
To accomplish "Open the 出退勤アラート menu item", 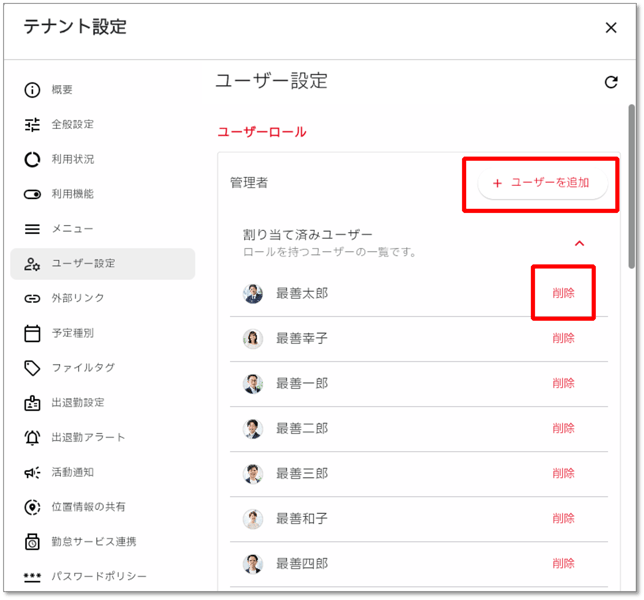I will [103, 437].
